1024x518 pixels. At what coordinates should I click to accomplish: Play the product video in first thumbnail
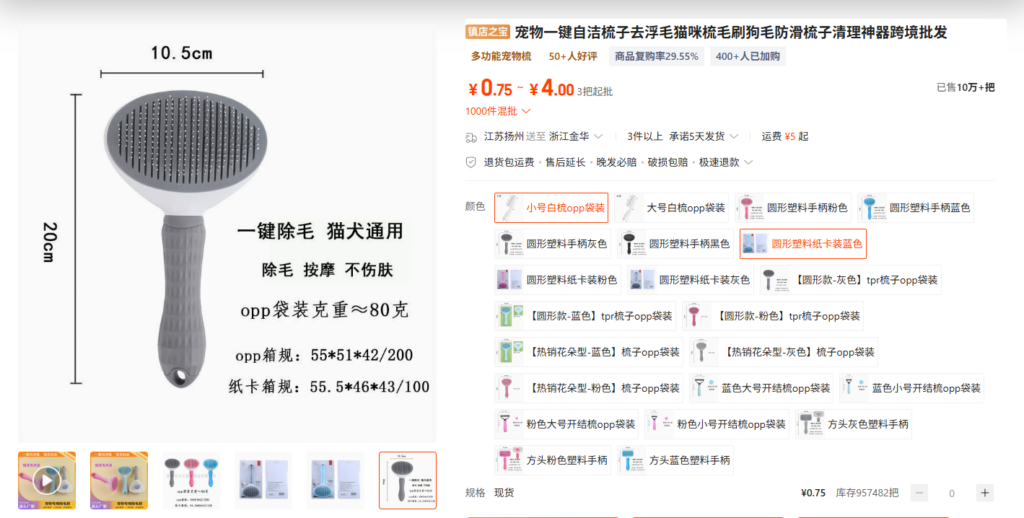46,481
